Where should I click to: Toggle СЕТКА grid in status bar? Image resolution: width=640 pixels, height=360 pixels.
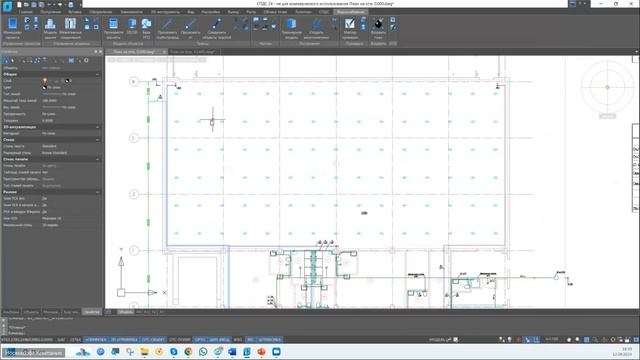pos(75,340)
